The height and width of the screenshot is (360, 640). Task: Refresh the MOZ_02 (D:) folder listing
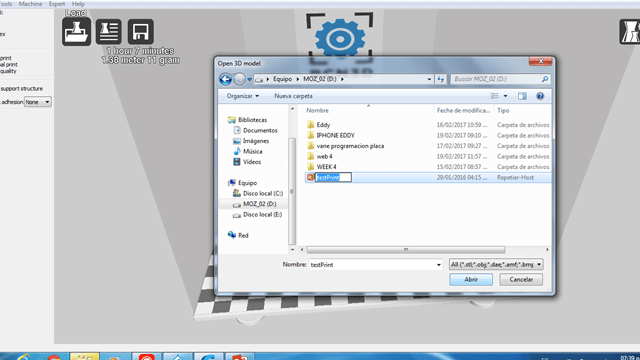click(441, 79)
